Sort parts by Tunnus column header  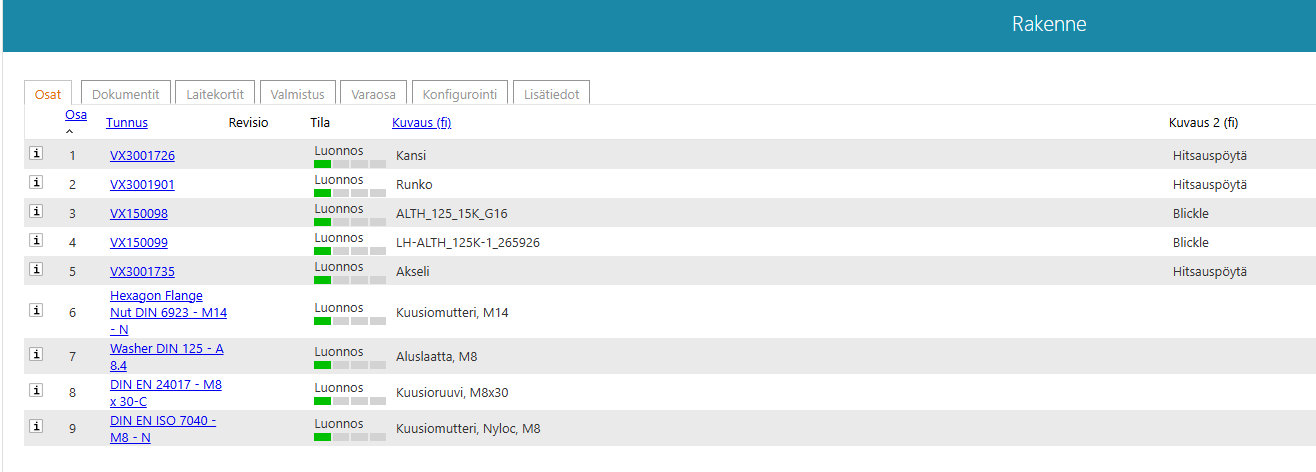point(127,123)
